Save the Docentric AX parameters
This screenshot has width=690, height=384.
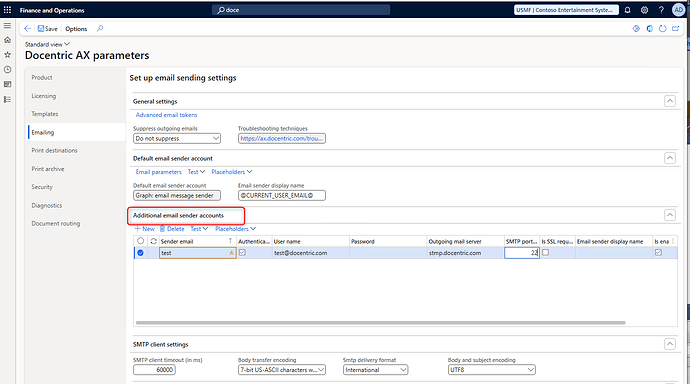(x=48, y=29)
